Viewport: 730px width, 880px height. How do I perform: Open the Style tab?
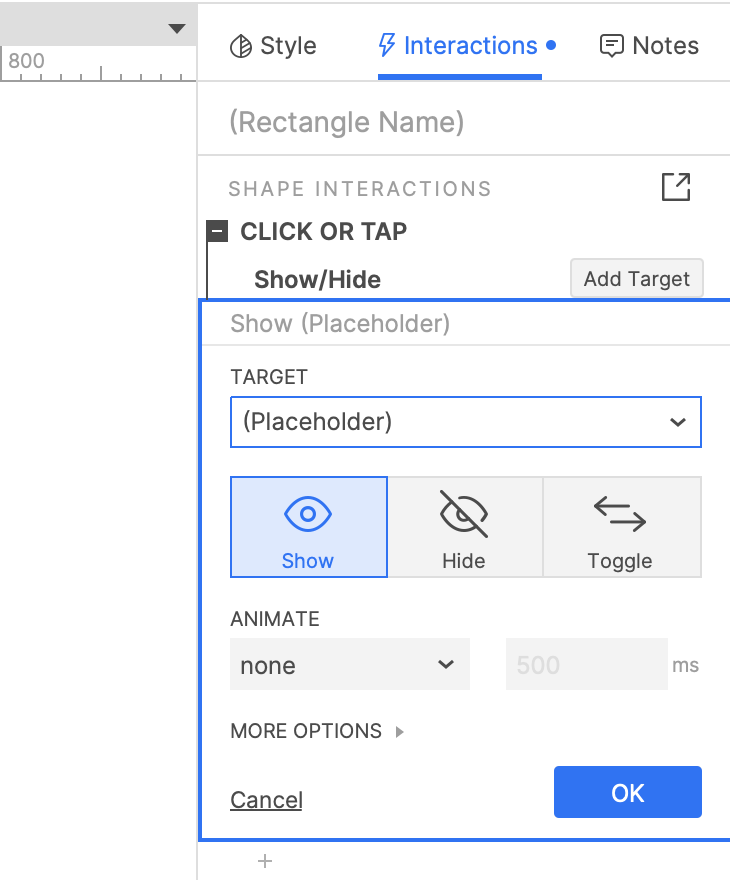[273, 46]
